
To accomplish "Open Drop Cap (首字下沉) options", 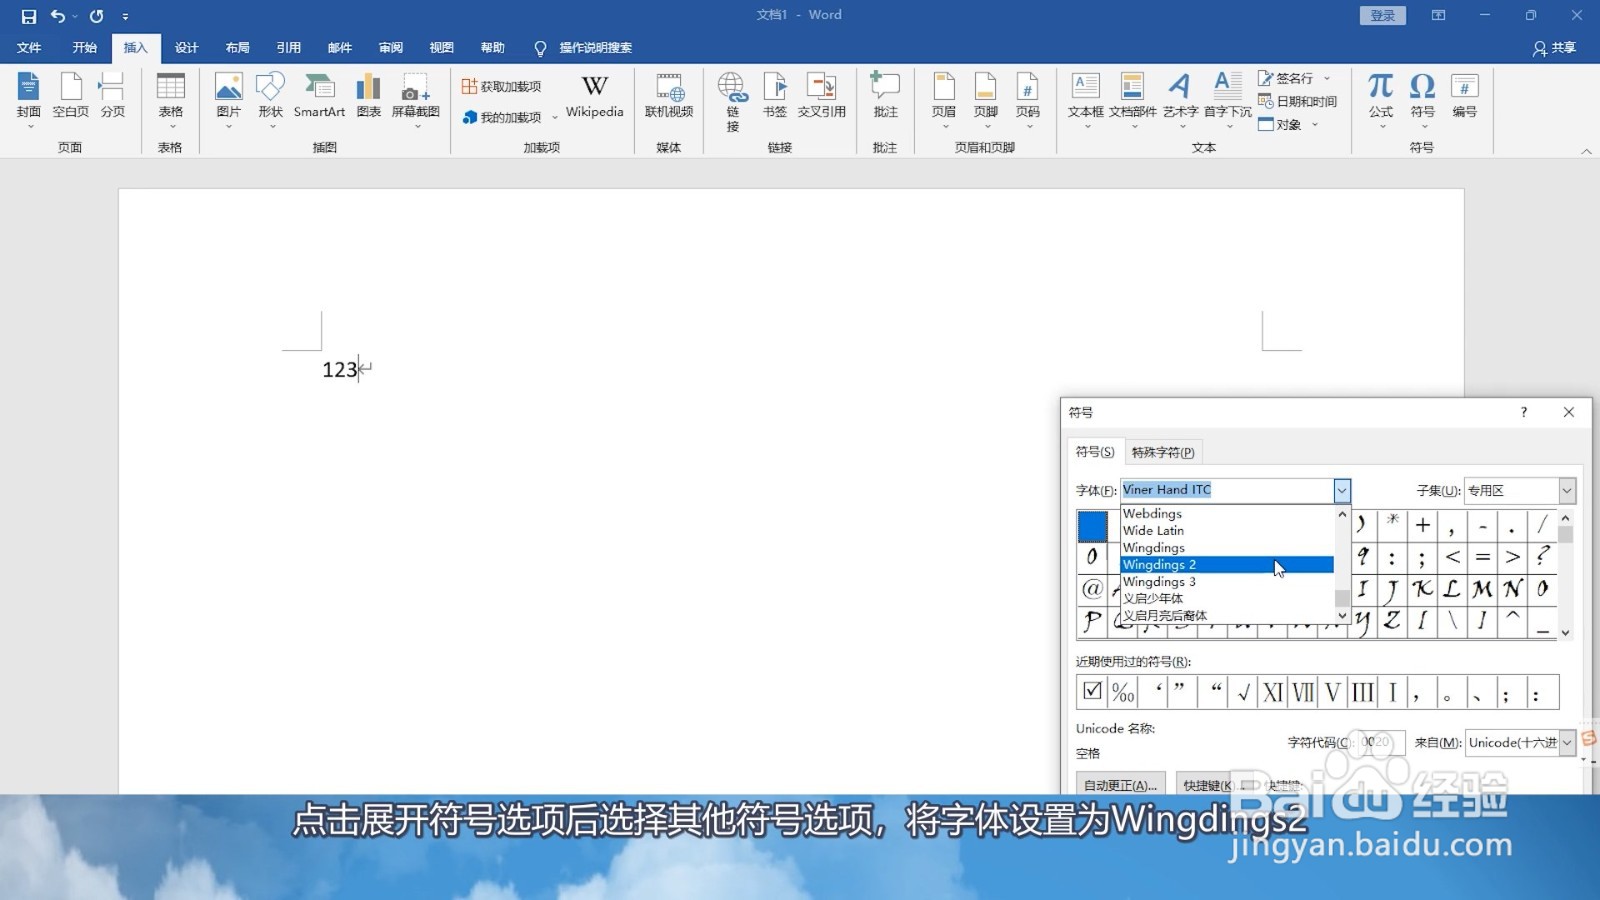I will tap(1228, 100).
